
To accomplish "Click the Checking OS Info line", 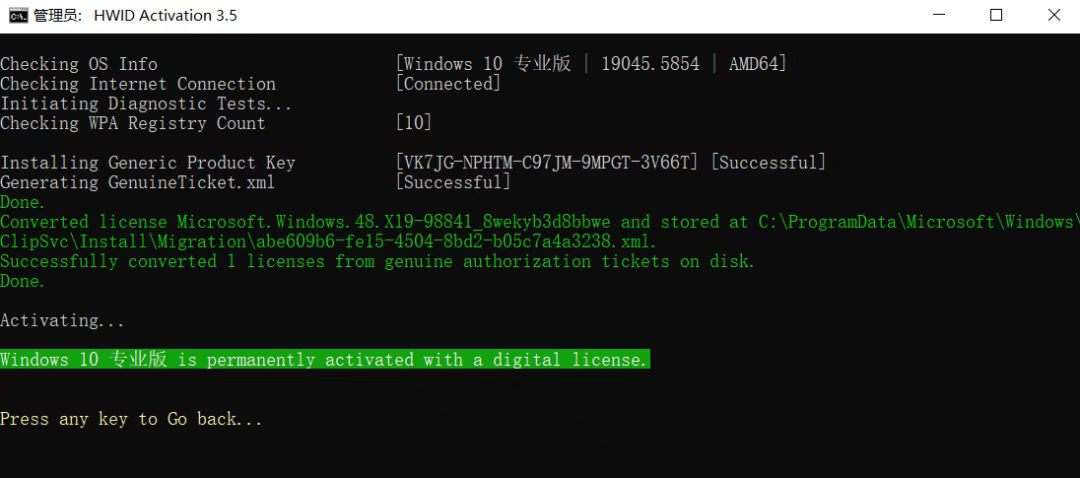I will tap(79, 64).
